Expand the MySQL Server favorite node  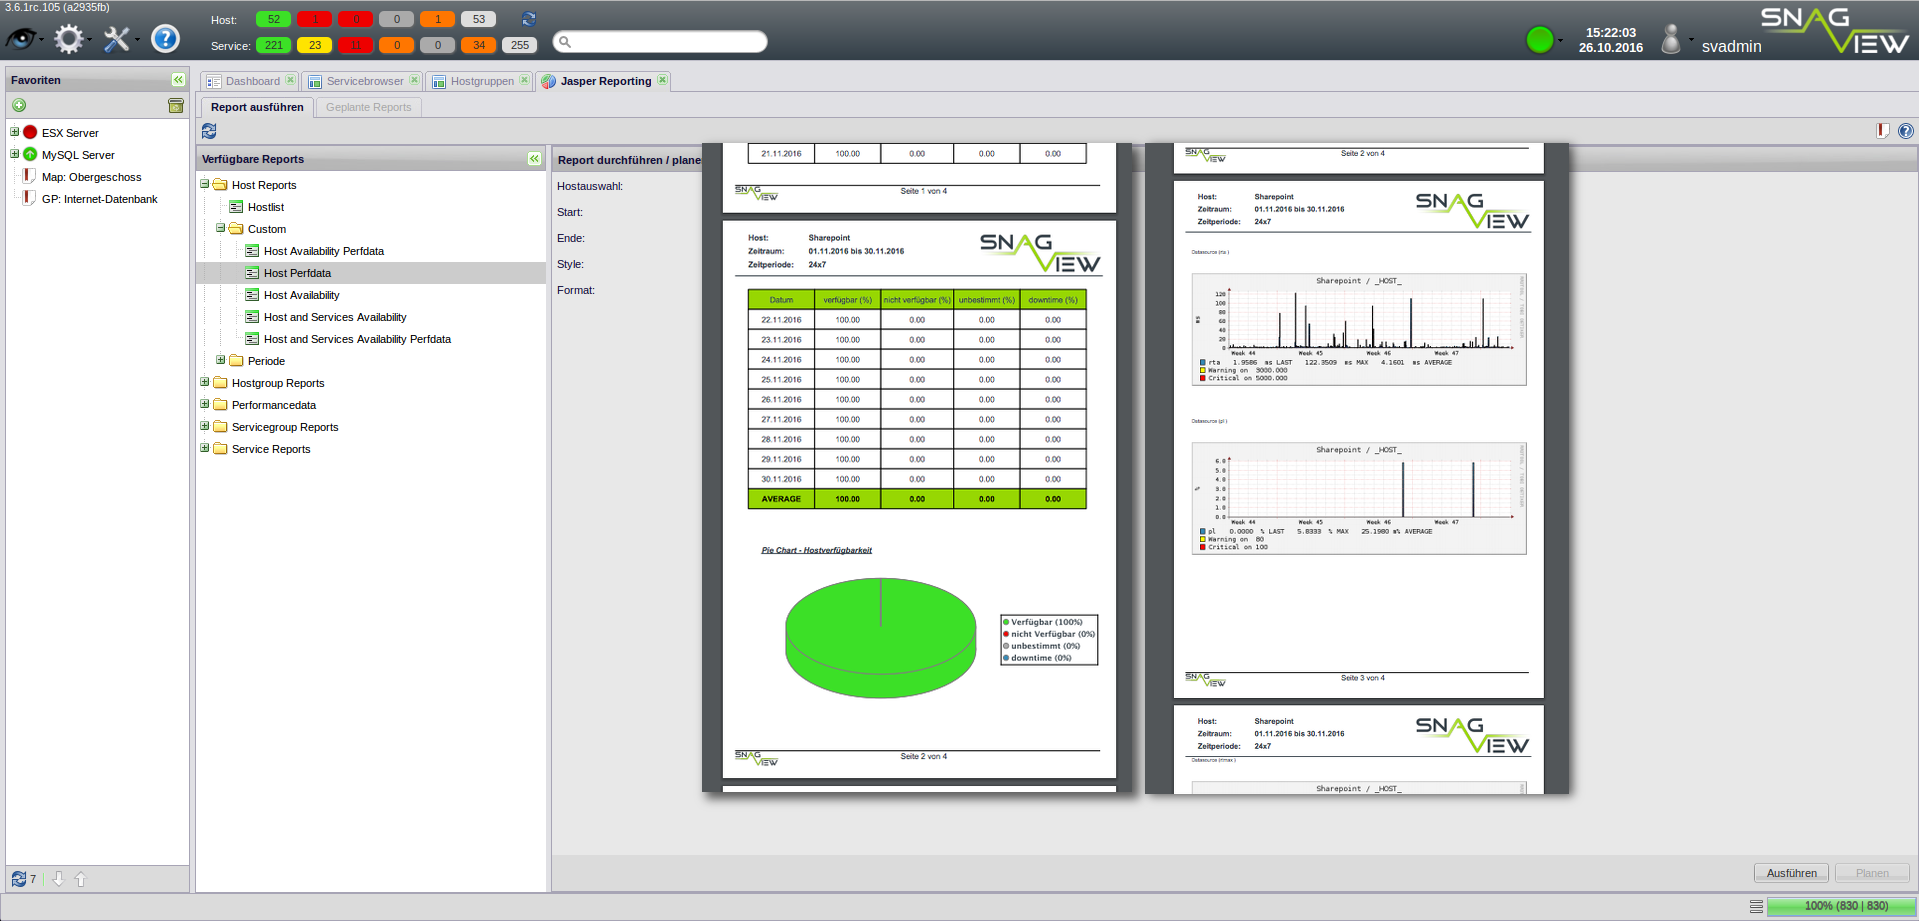click(14, 153)
